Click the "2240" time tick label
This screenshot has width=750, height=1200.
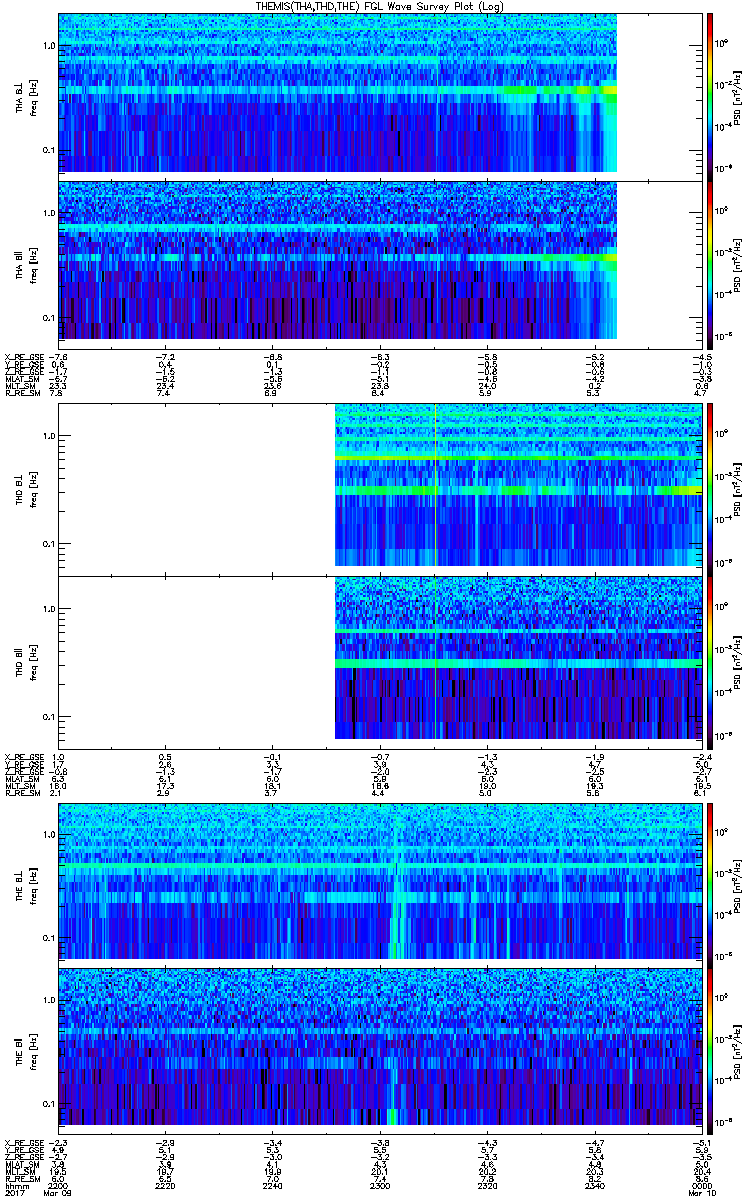click(x=273, y=1188)
